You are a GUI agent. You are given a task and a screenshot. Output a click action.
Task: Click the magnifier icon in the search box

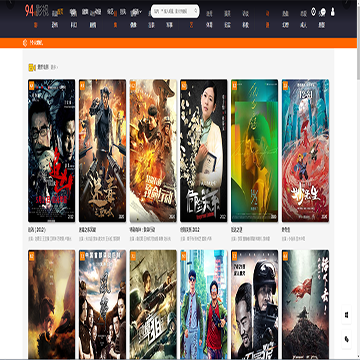point(196,11)
